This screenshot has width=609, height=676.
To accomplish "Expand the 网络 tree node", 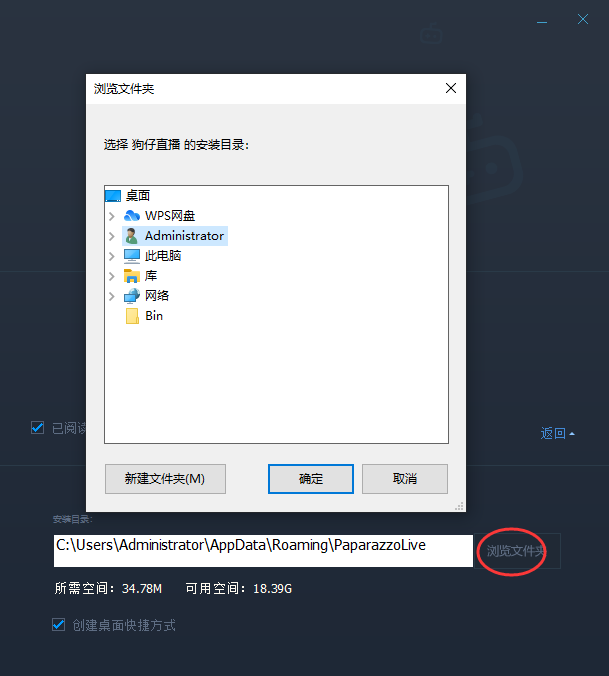I will [112, 296].
